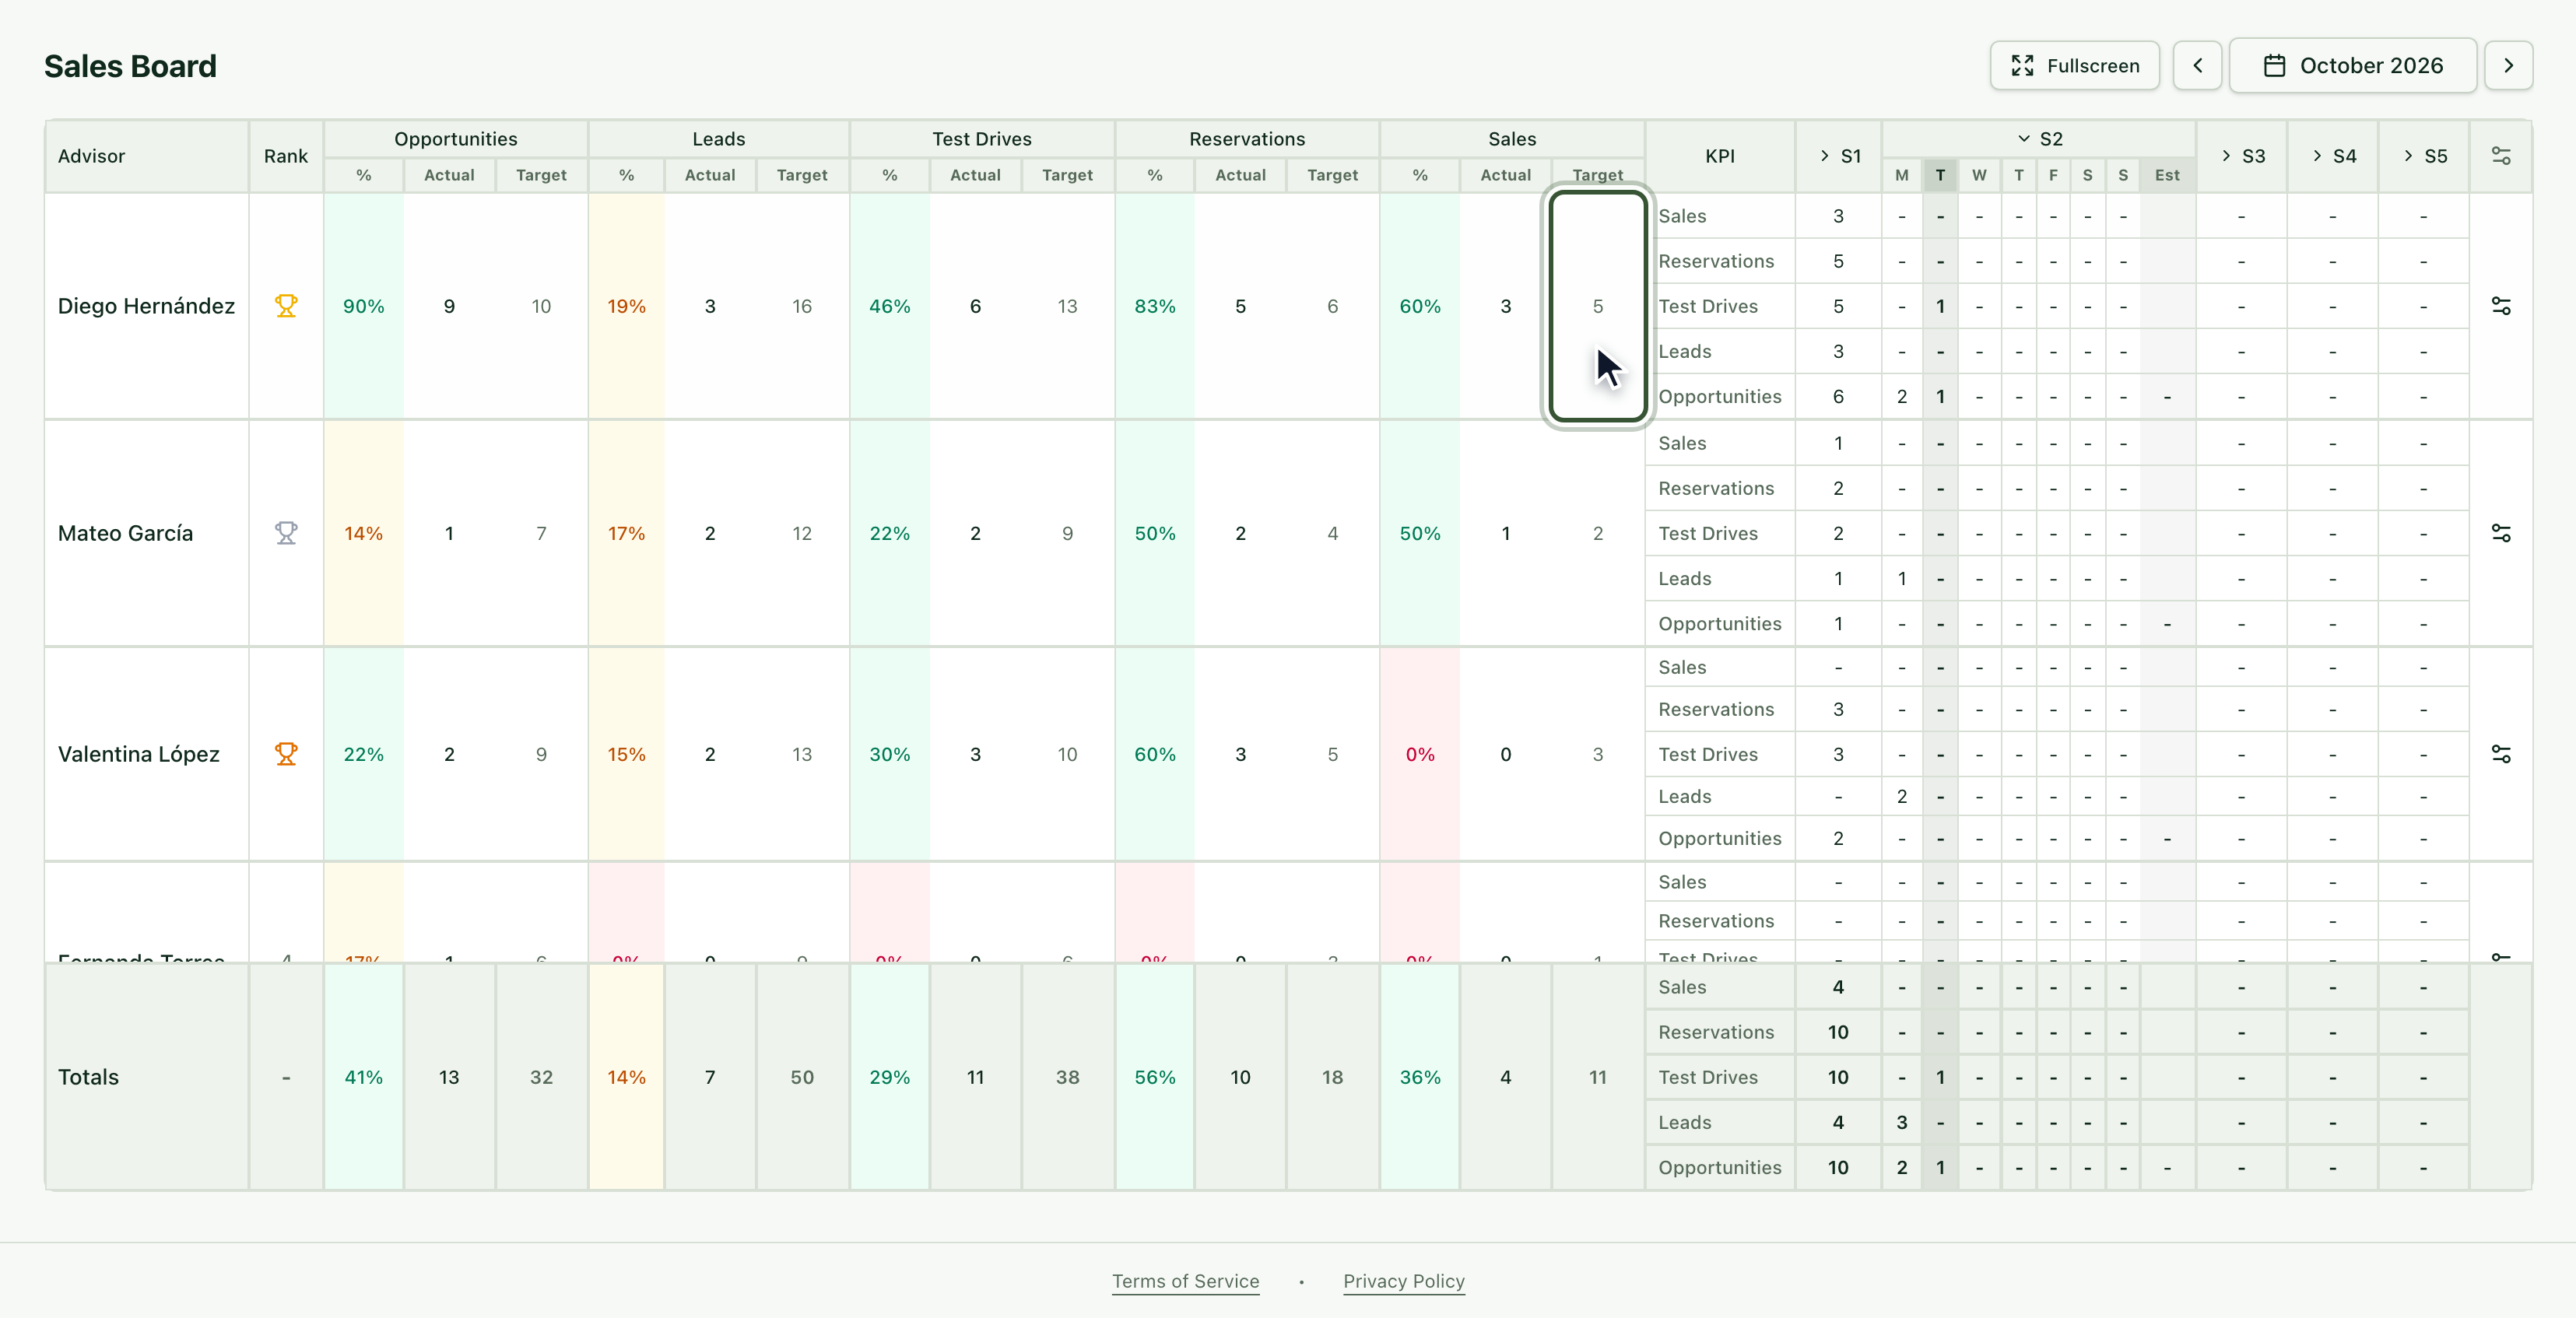
Task: Click the Fullscreen button
Action: pos(2074,66)
